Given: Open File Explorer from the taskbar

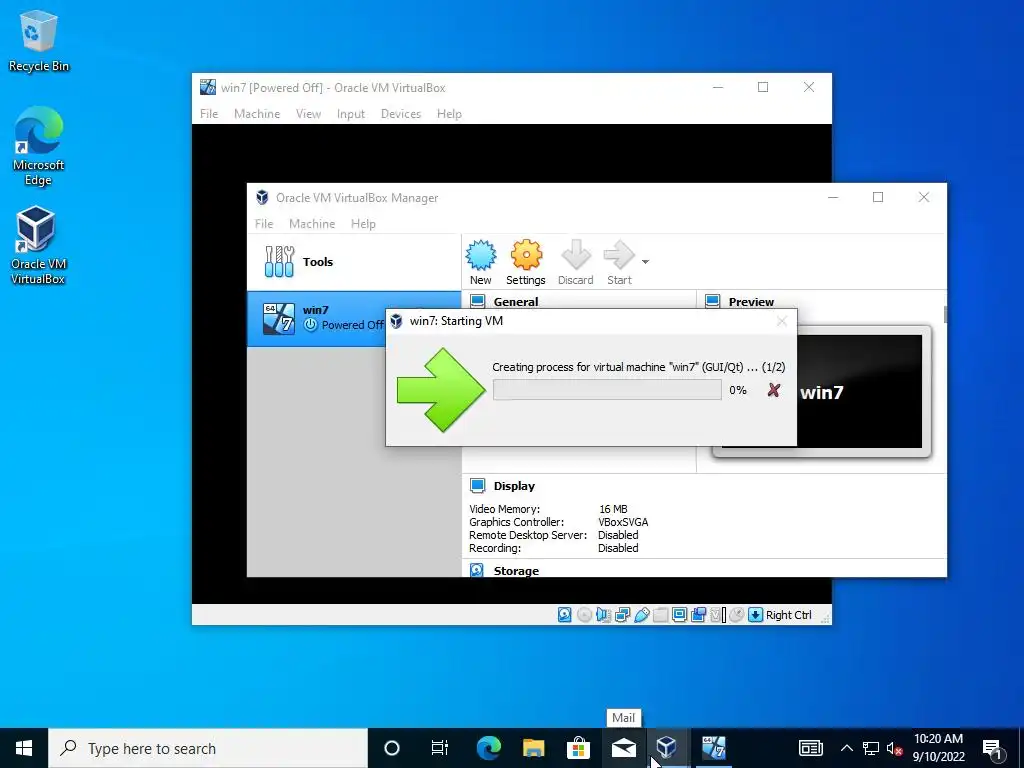Looking at the screenshot, I should point(534,748).
